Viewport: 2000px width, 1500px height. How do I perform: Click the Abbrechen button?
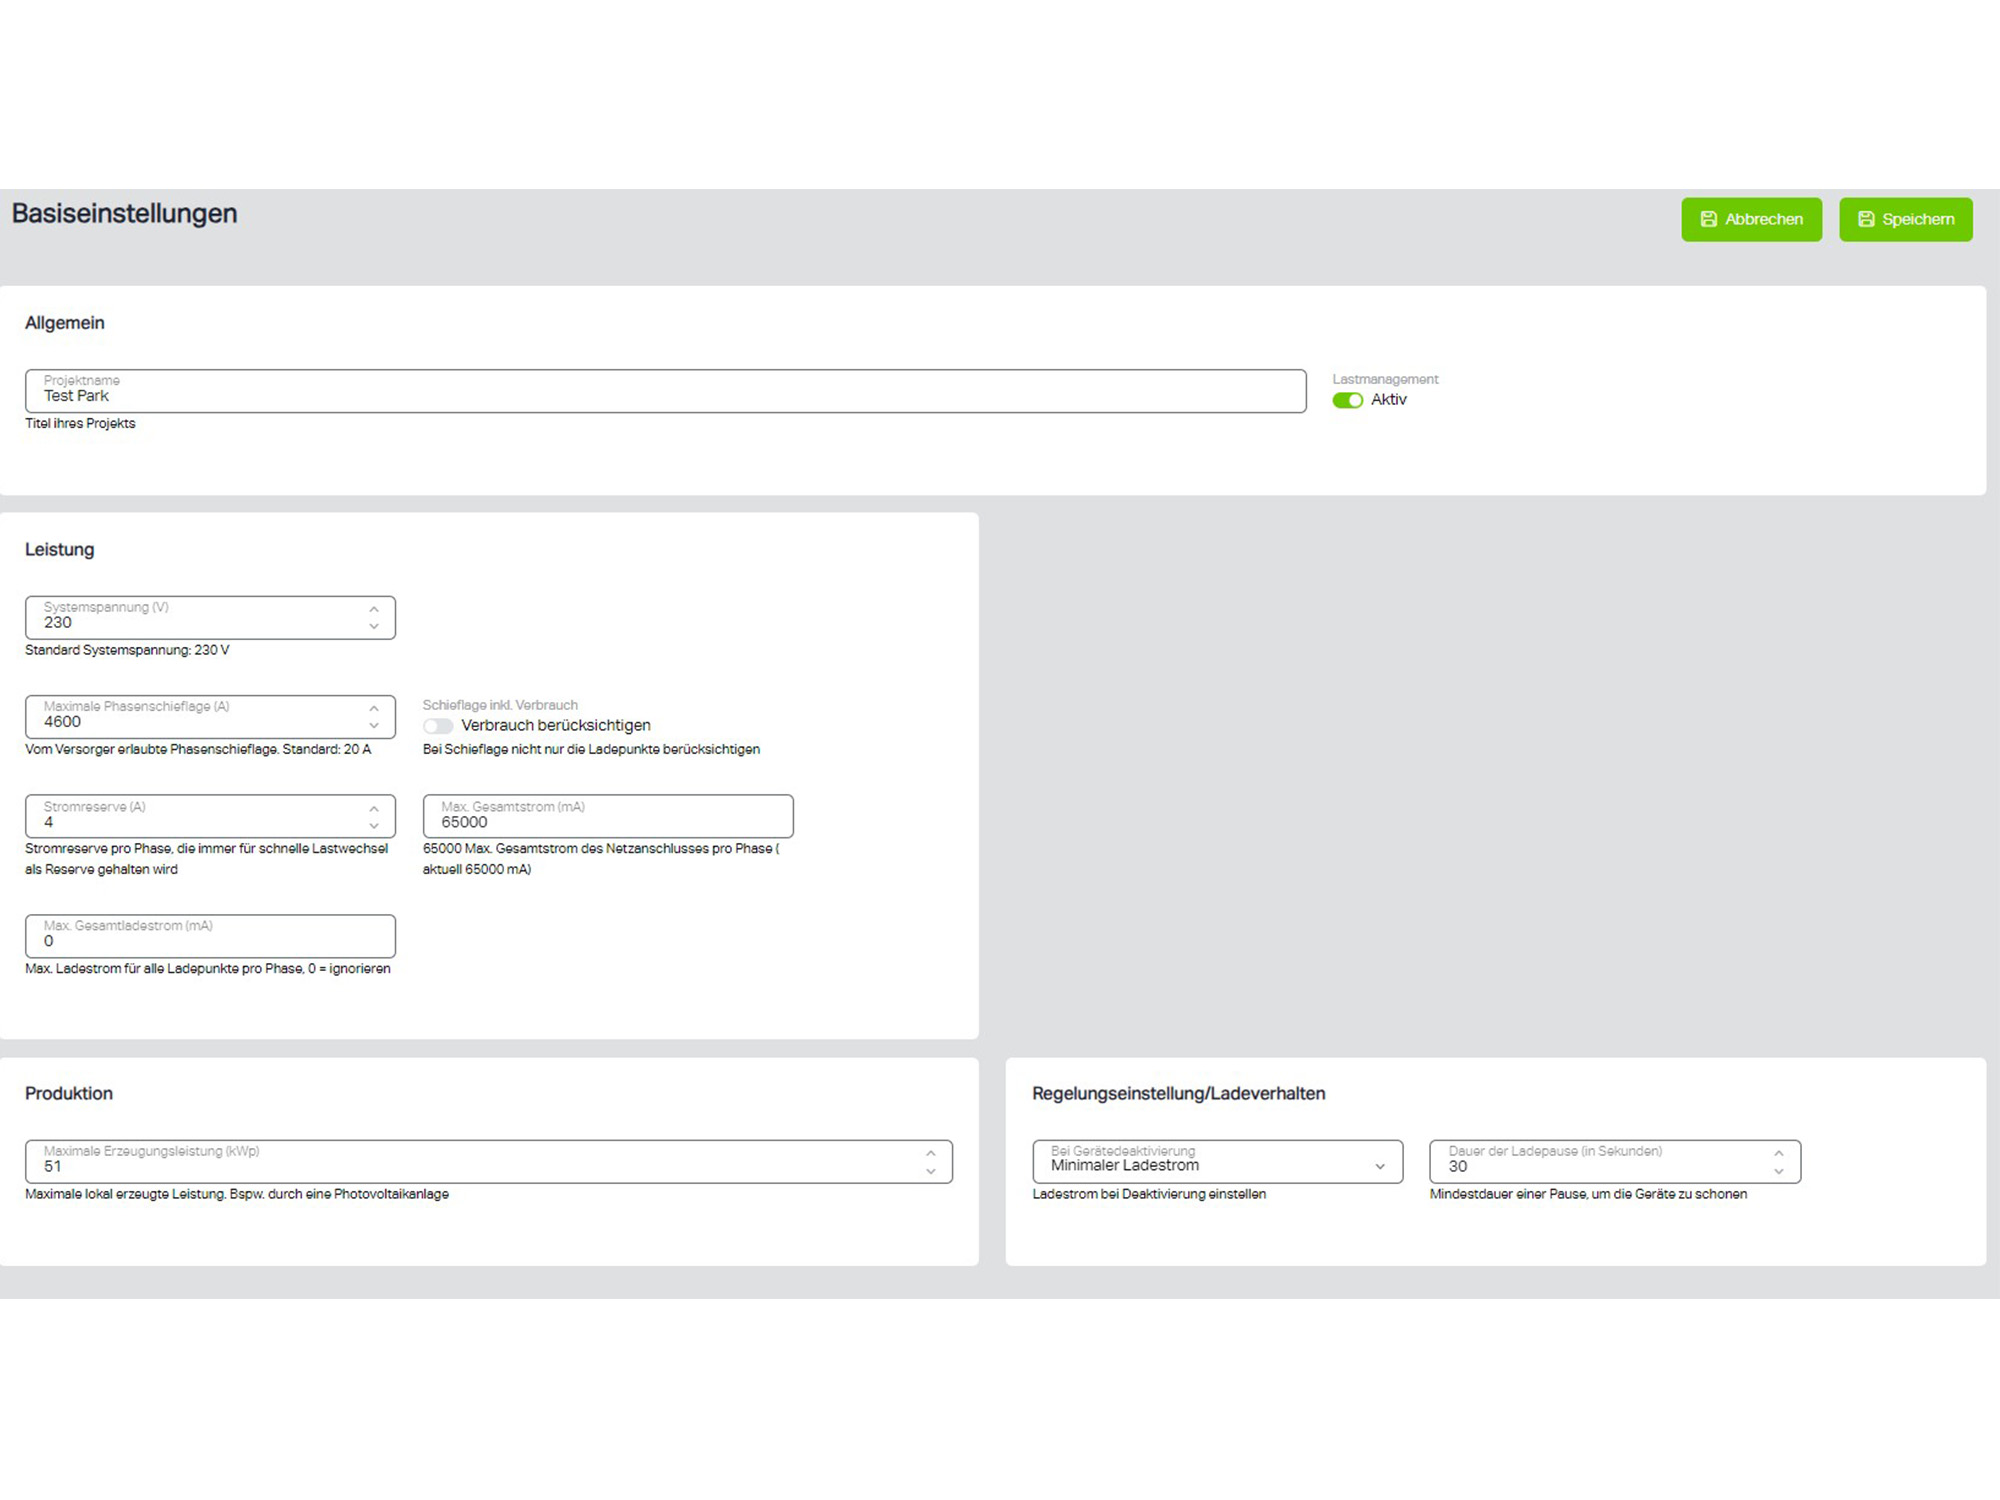click(x=1751, y=219)
